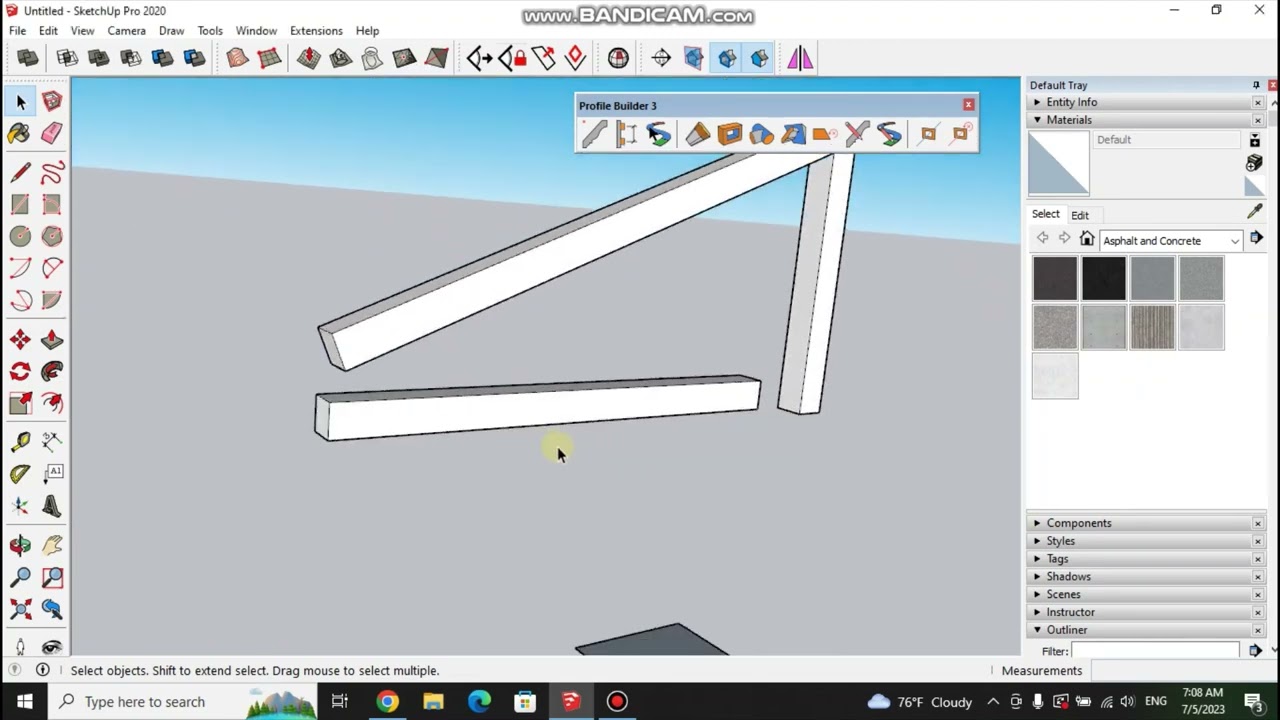1280x720 pixels.
Task: Choose the pink Eraser tool
Action: click(x=52, y=133)
